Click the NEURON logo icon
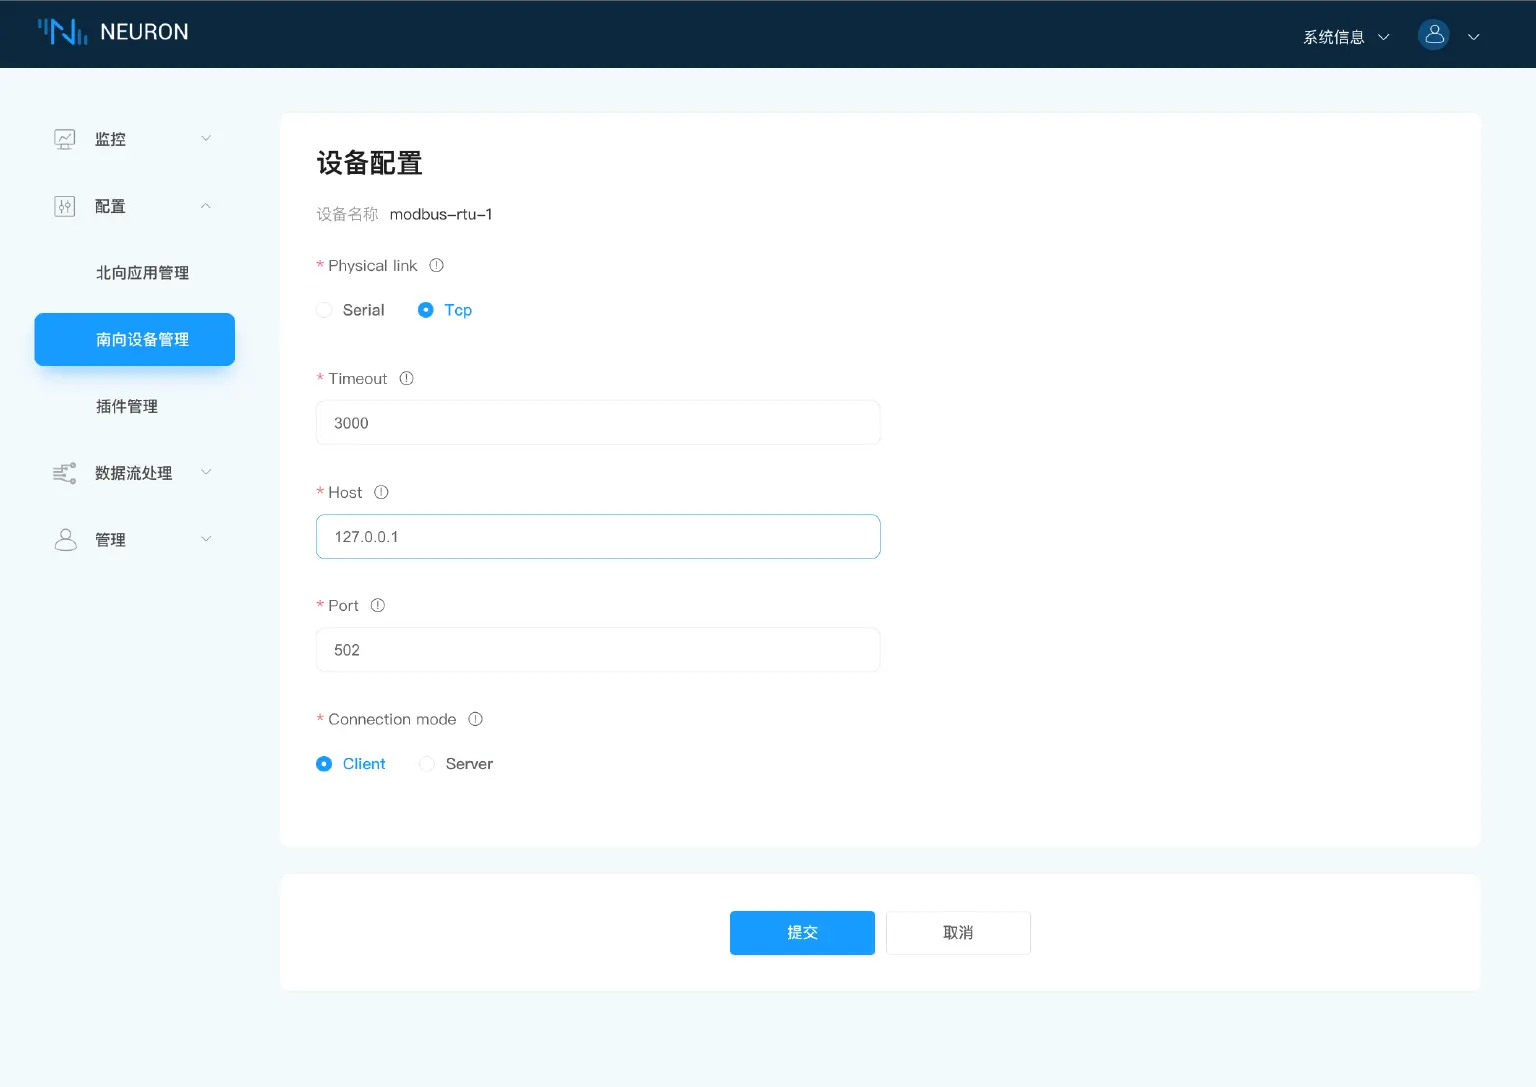The height and width of the screenshot is (1087, 1536). pos(60,31)
